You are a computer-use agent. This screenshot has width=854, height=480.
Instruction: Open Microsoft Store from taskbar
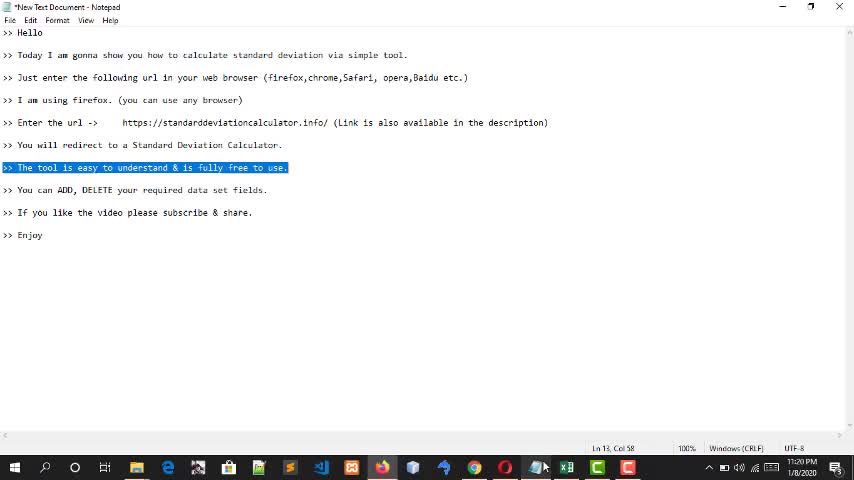[229, 467]
